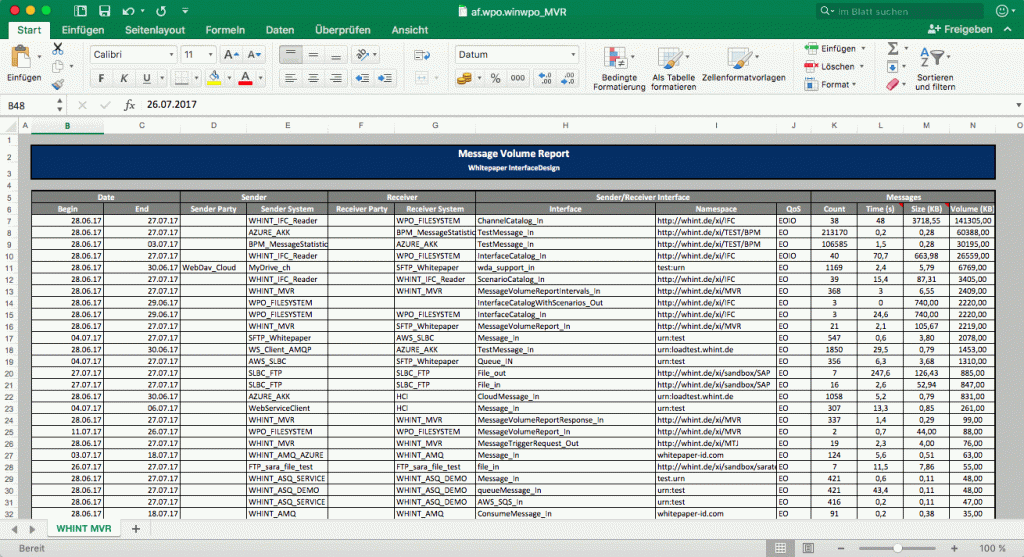1024x557 pixels.
Task: Switch to Überprüfen ribbon tab
Action: 342,30
